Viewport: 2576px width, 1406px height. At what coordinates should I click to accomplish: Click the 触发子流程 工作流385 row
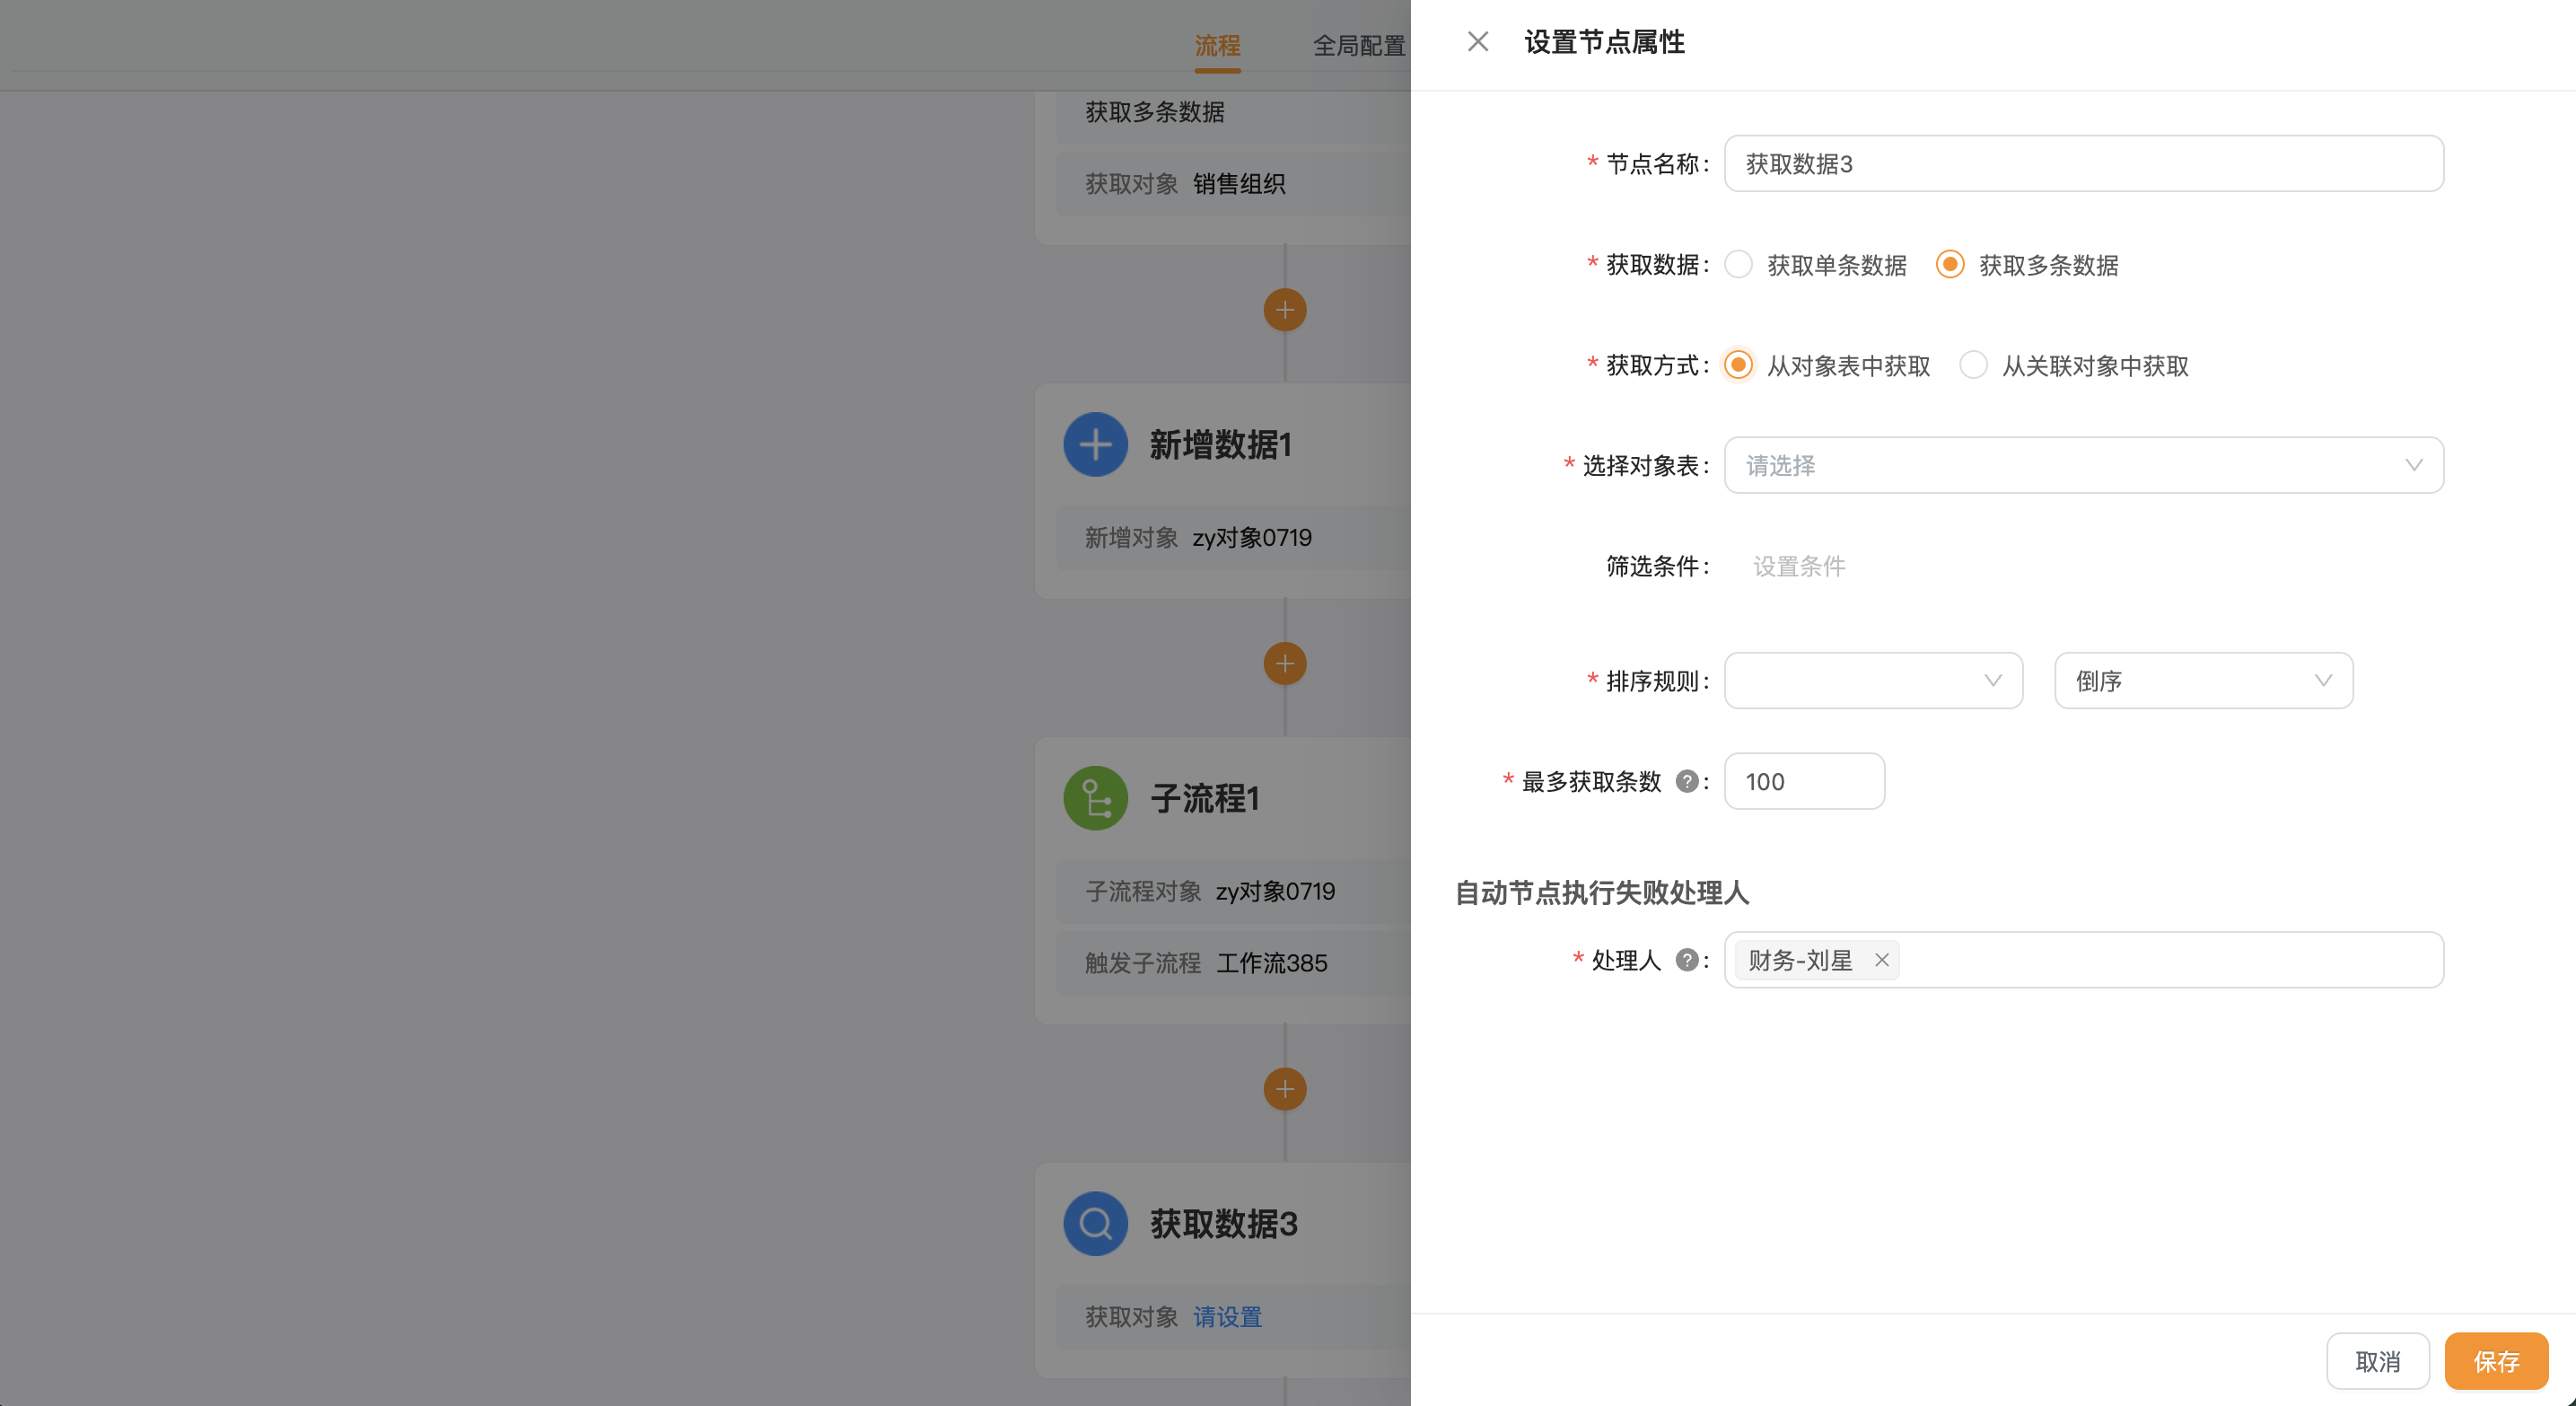[1233, 963]
